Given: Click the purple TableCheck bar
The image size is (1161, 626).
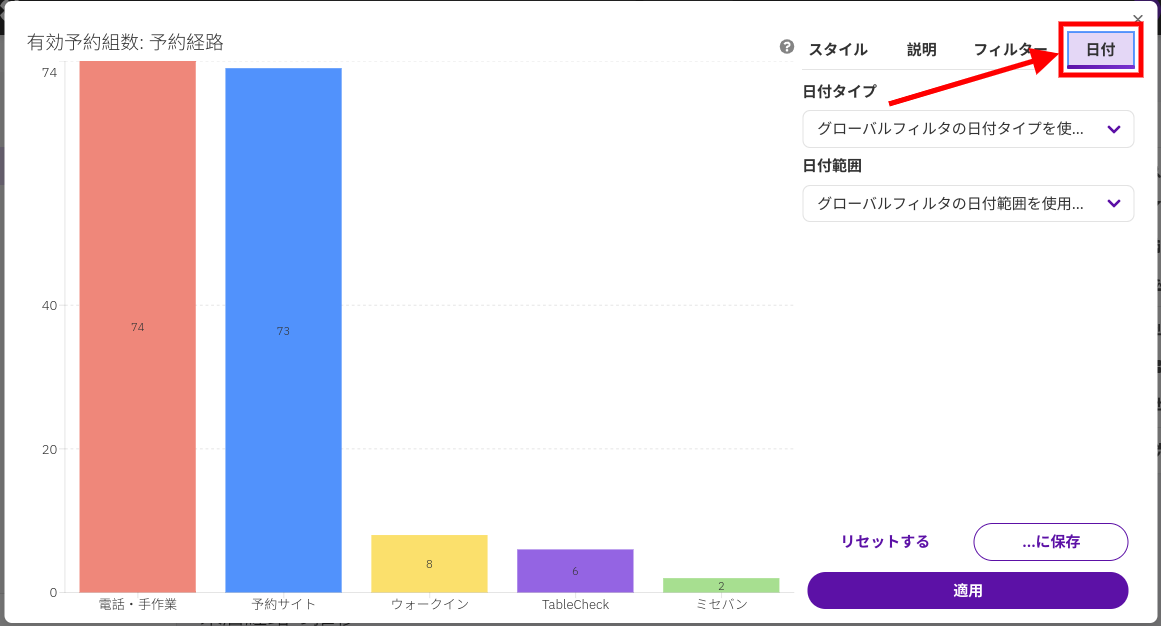Looking at the screenshot, I should (x=575, y=570).
